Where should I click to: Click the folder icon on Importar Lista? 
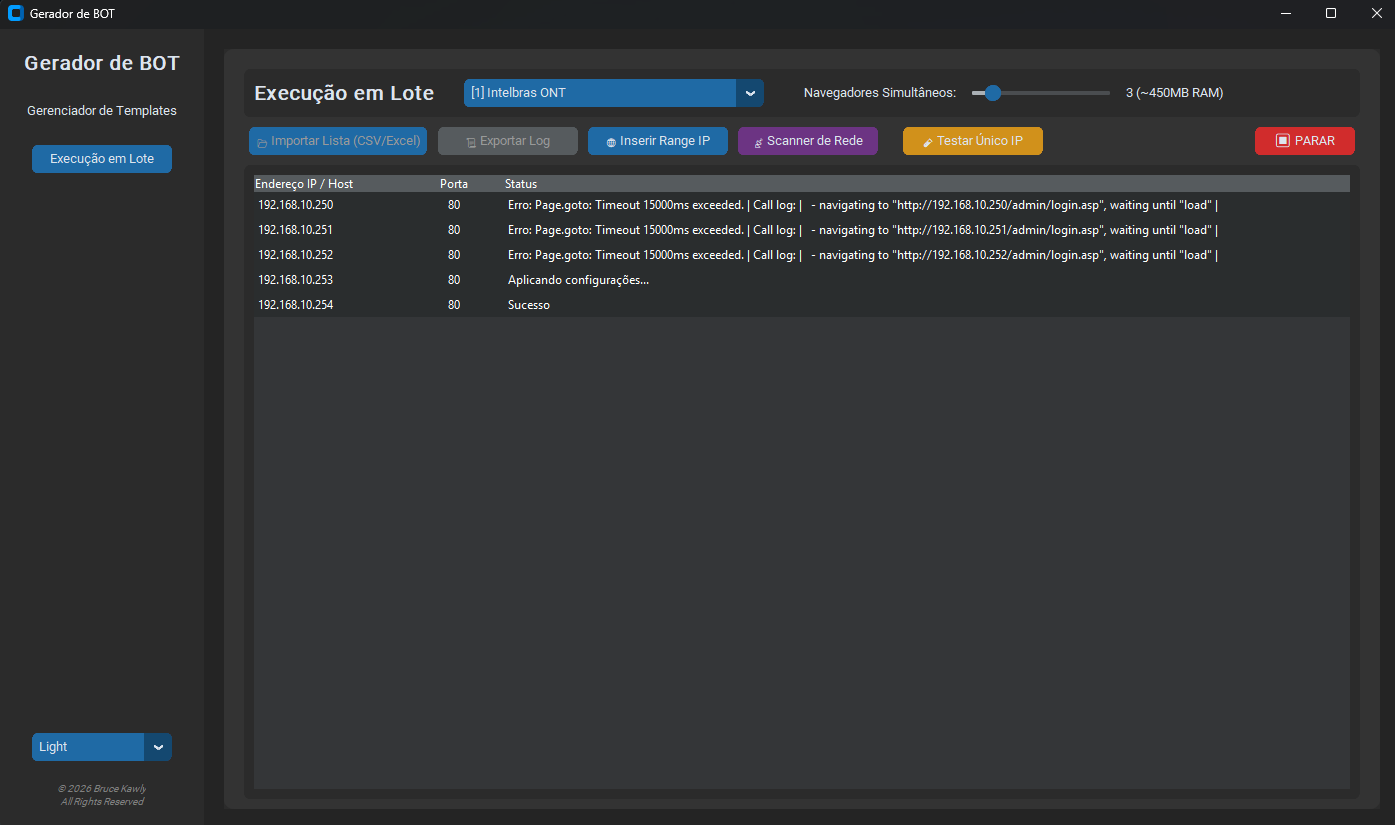(262, 142)
